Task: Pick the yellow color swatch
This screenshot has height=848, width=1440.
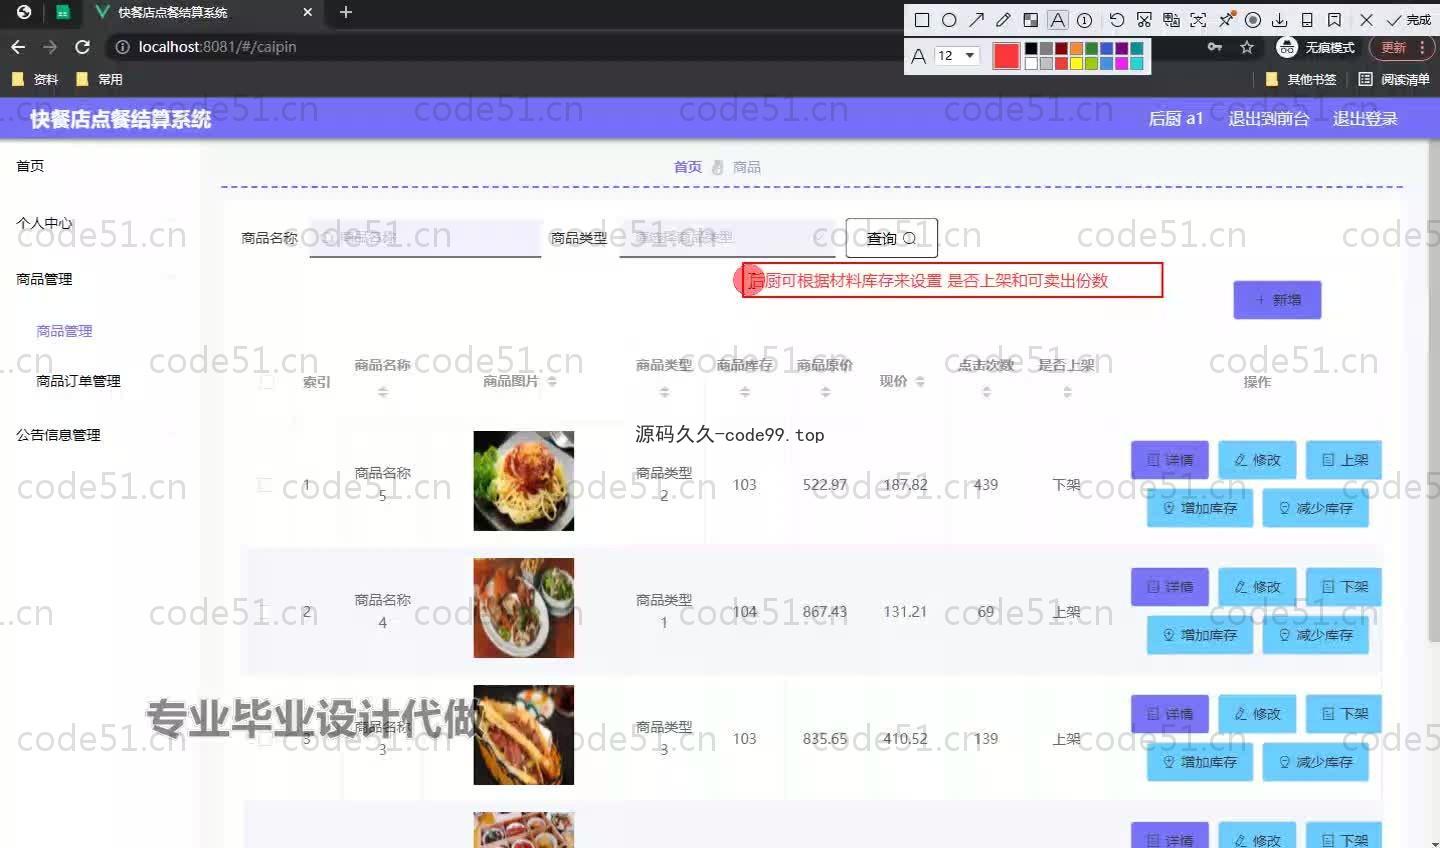Action: [x=1076, y=63]
